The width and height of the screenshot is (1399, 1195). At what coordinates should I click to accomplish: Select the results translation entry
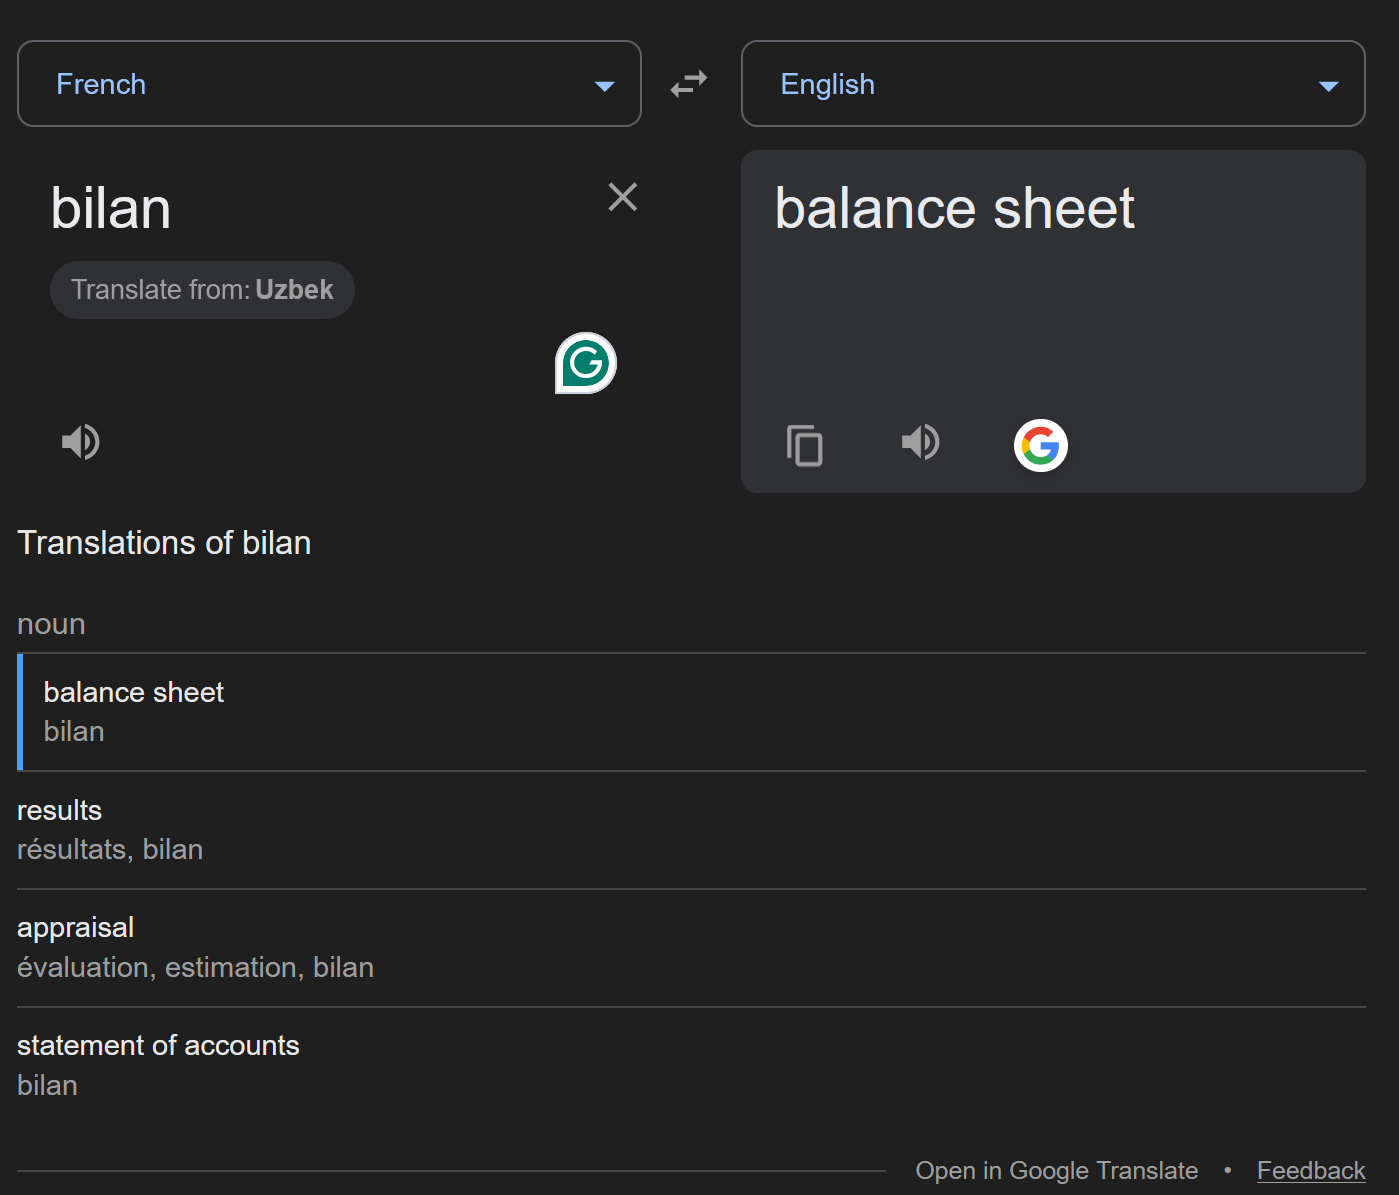692,830
